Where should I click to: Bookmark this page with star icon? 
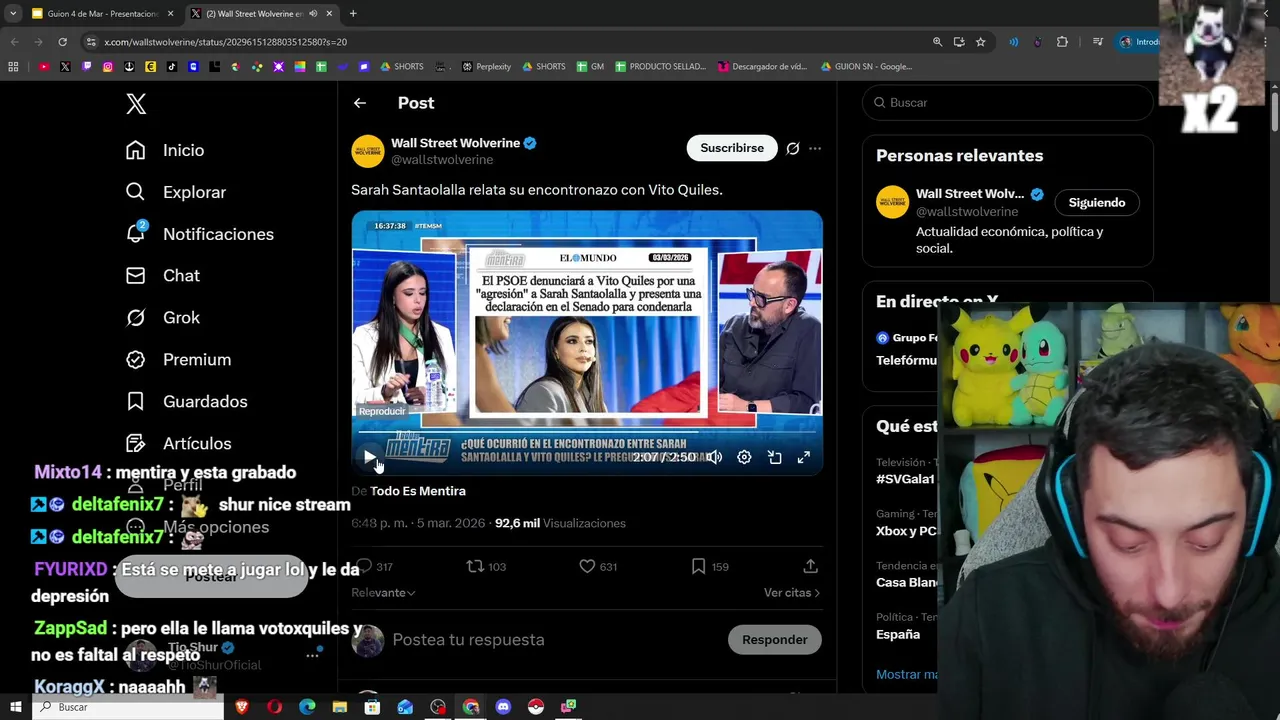click(x=981, y=42)
